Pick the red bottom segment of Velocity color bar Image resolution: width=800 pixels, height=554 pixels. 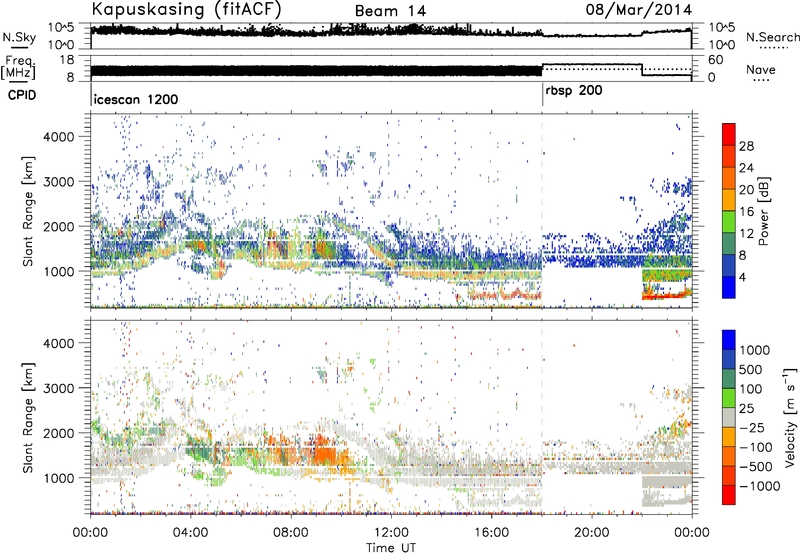coord(729,495)
